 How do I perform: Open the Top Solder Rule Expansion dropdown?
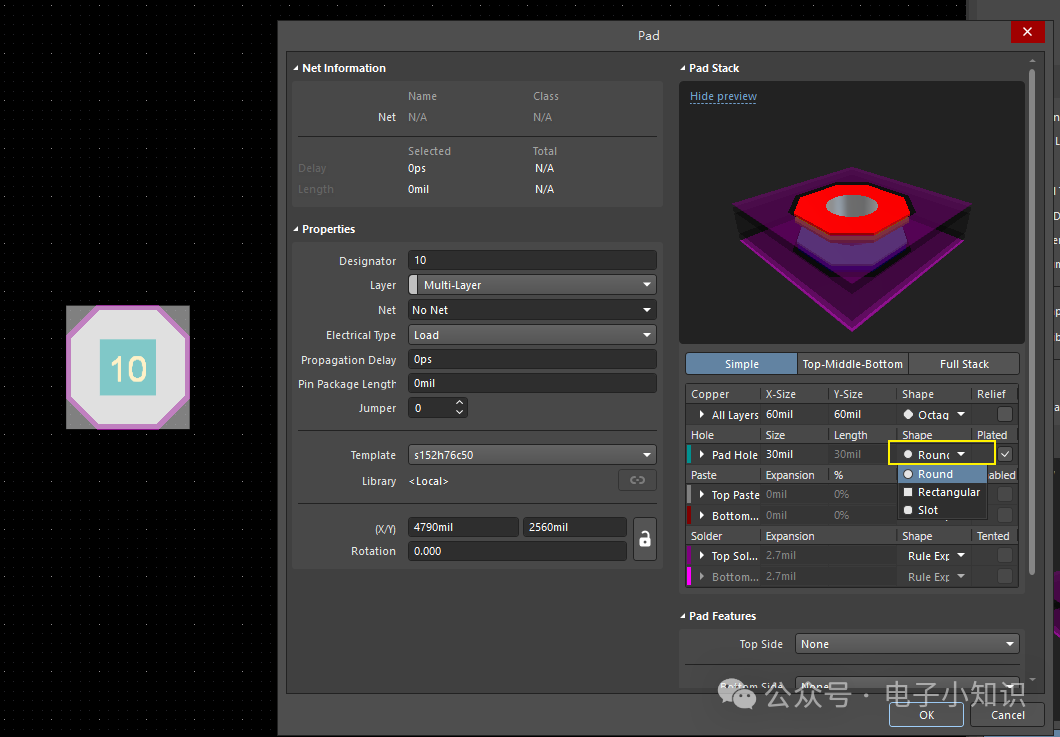[x=936, y=555]
